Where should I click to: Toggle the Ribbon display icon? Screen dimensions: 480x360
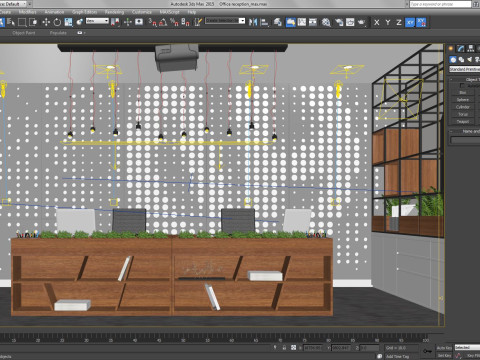(291, 22)
